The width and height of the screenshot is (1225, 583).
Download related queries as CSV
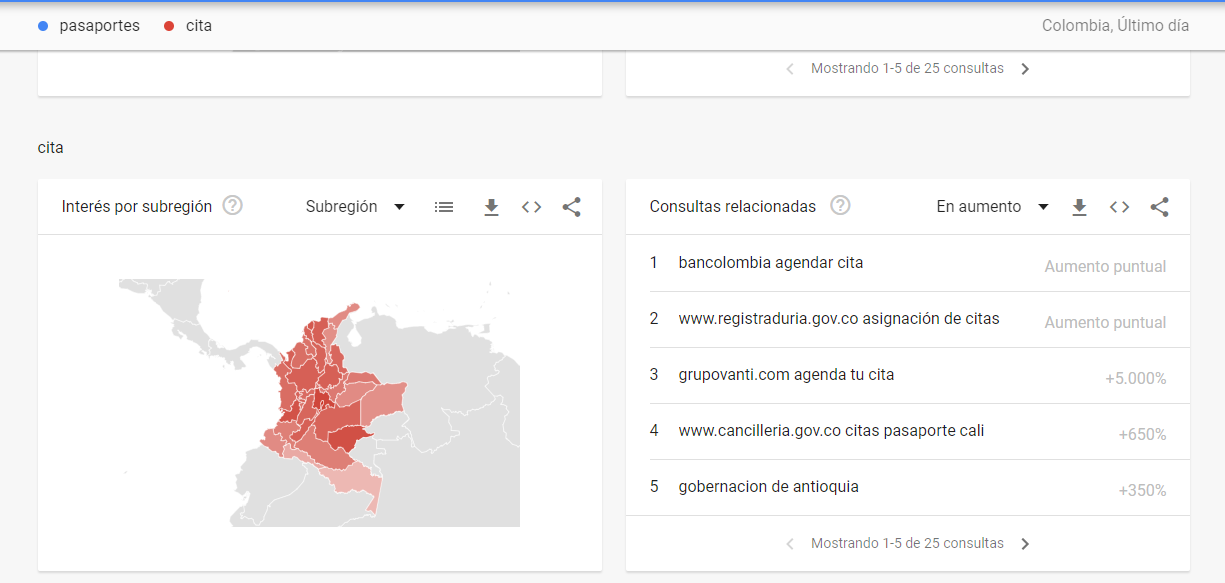1079,207
